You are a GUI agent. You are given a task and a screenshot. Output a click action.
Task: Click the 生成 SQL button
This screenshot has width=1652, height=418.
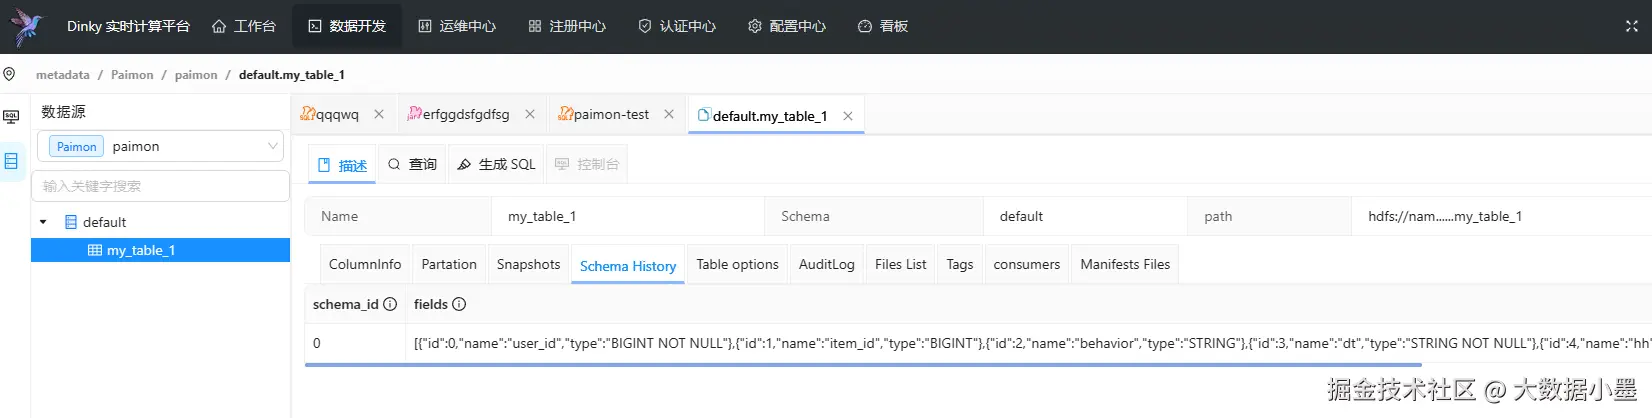tap(496, 165)
